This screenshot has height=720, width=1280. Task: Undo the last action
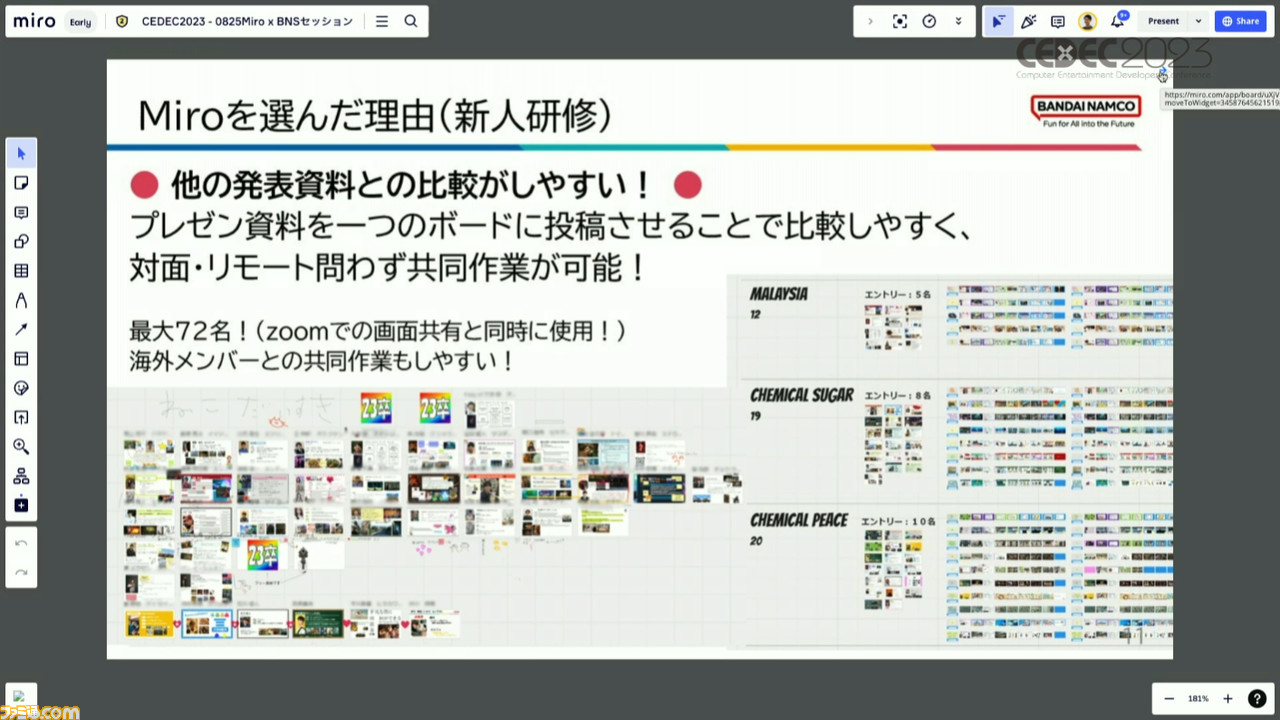[x=21, y=543]
